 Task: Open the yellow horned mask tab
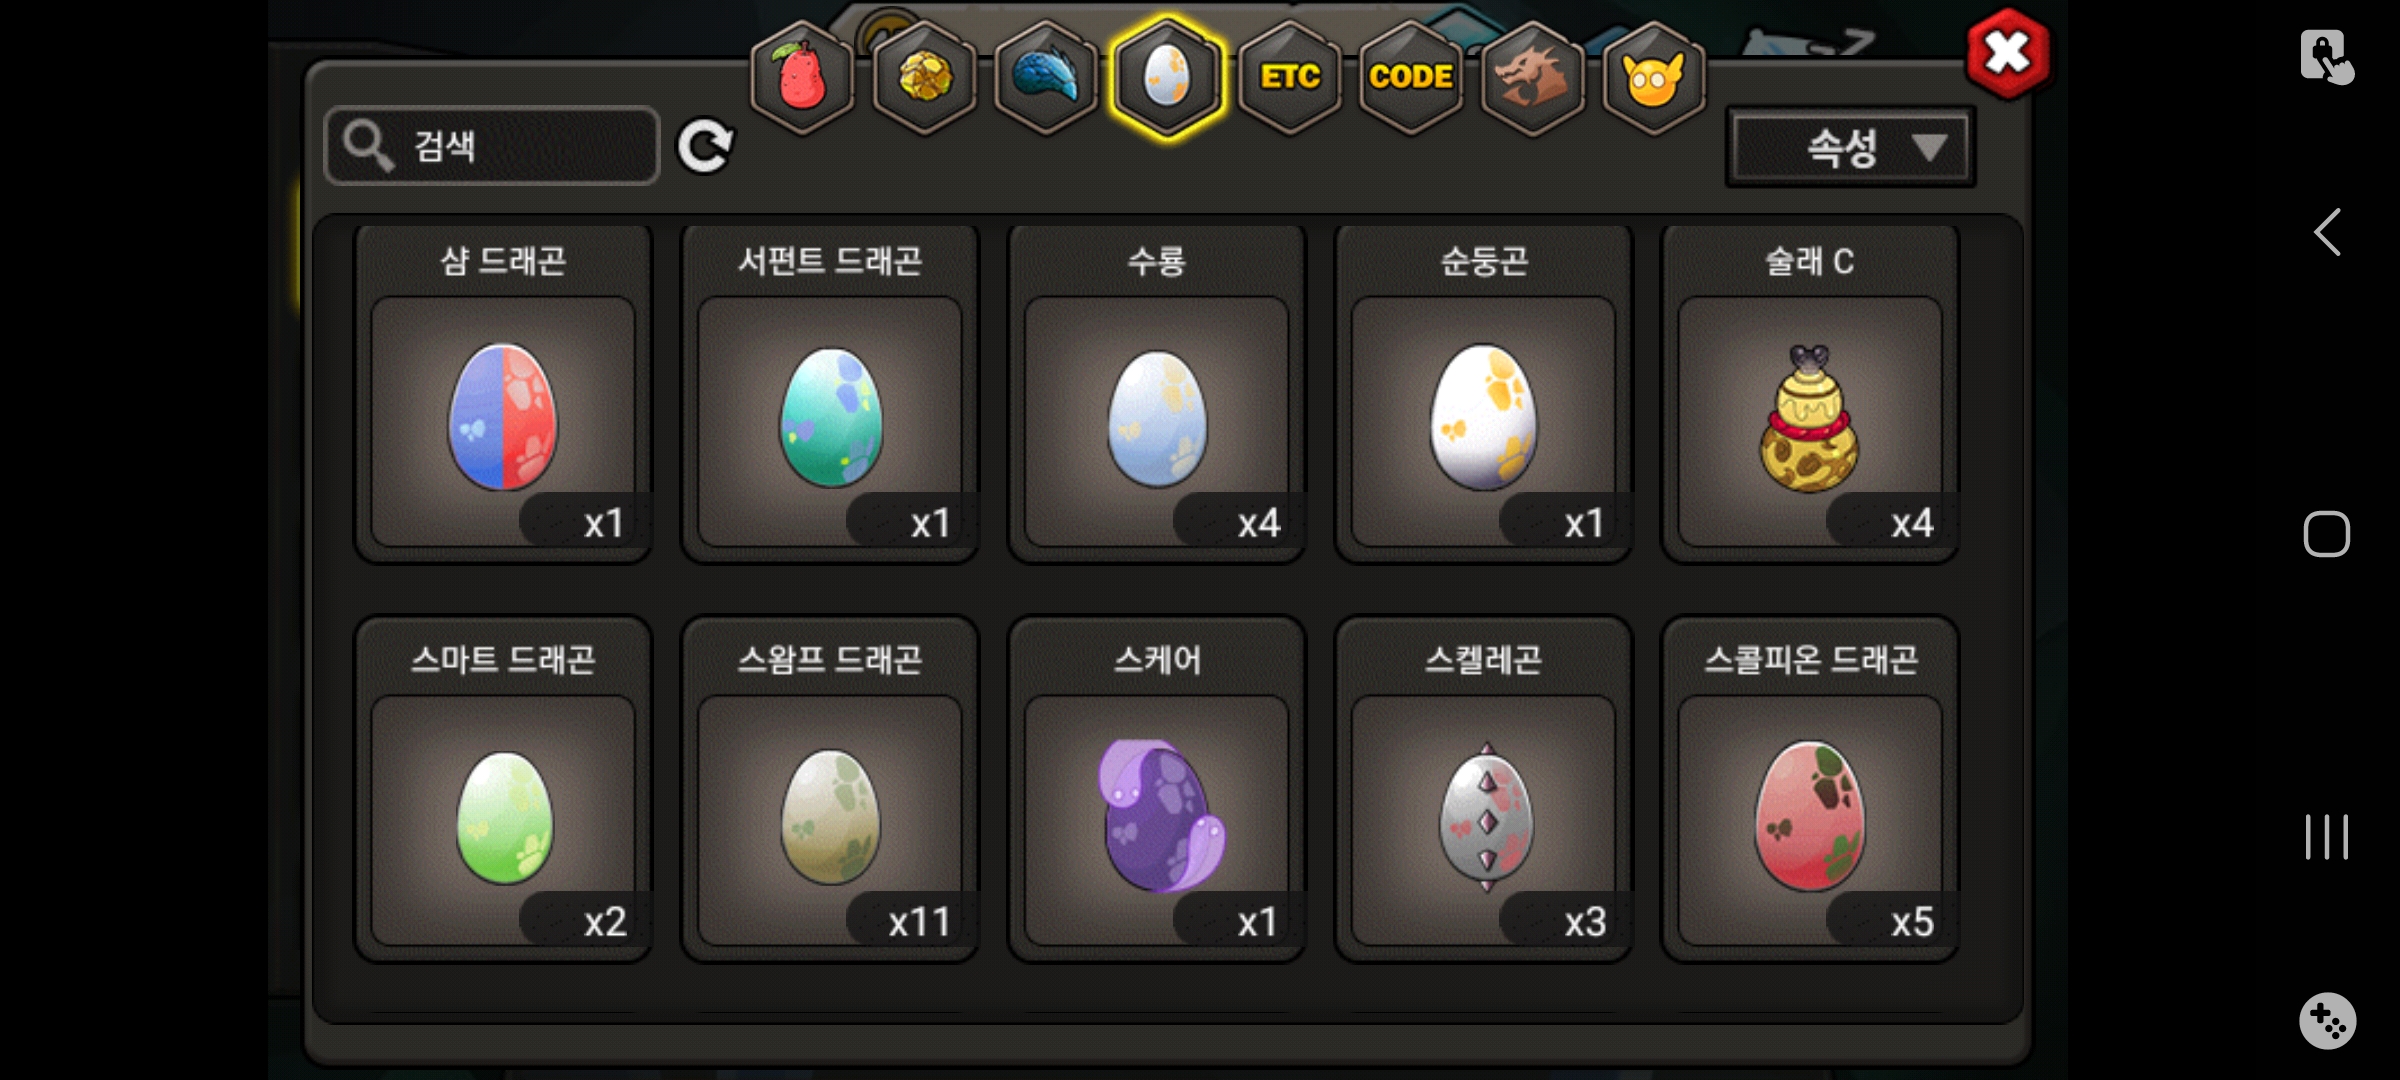click(1654, 77)
